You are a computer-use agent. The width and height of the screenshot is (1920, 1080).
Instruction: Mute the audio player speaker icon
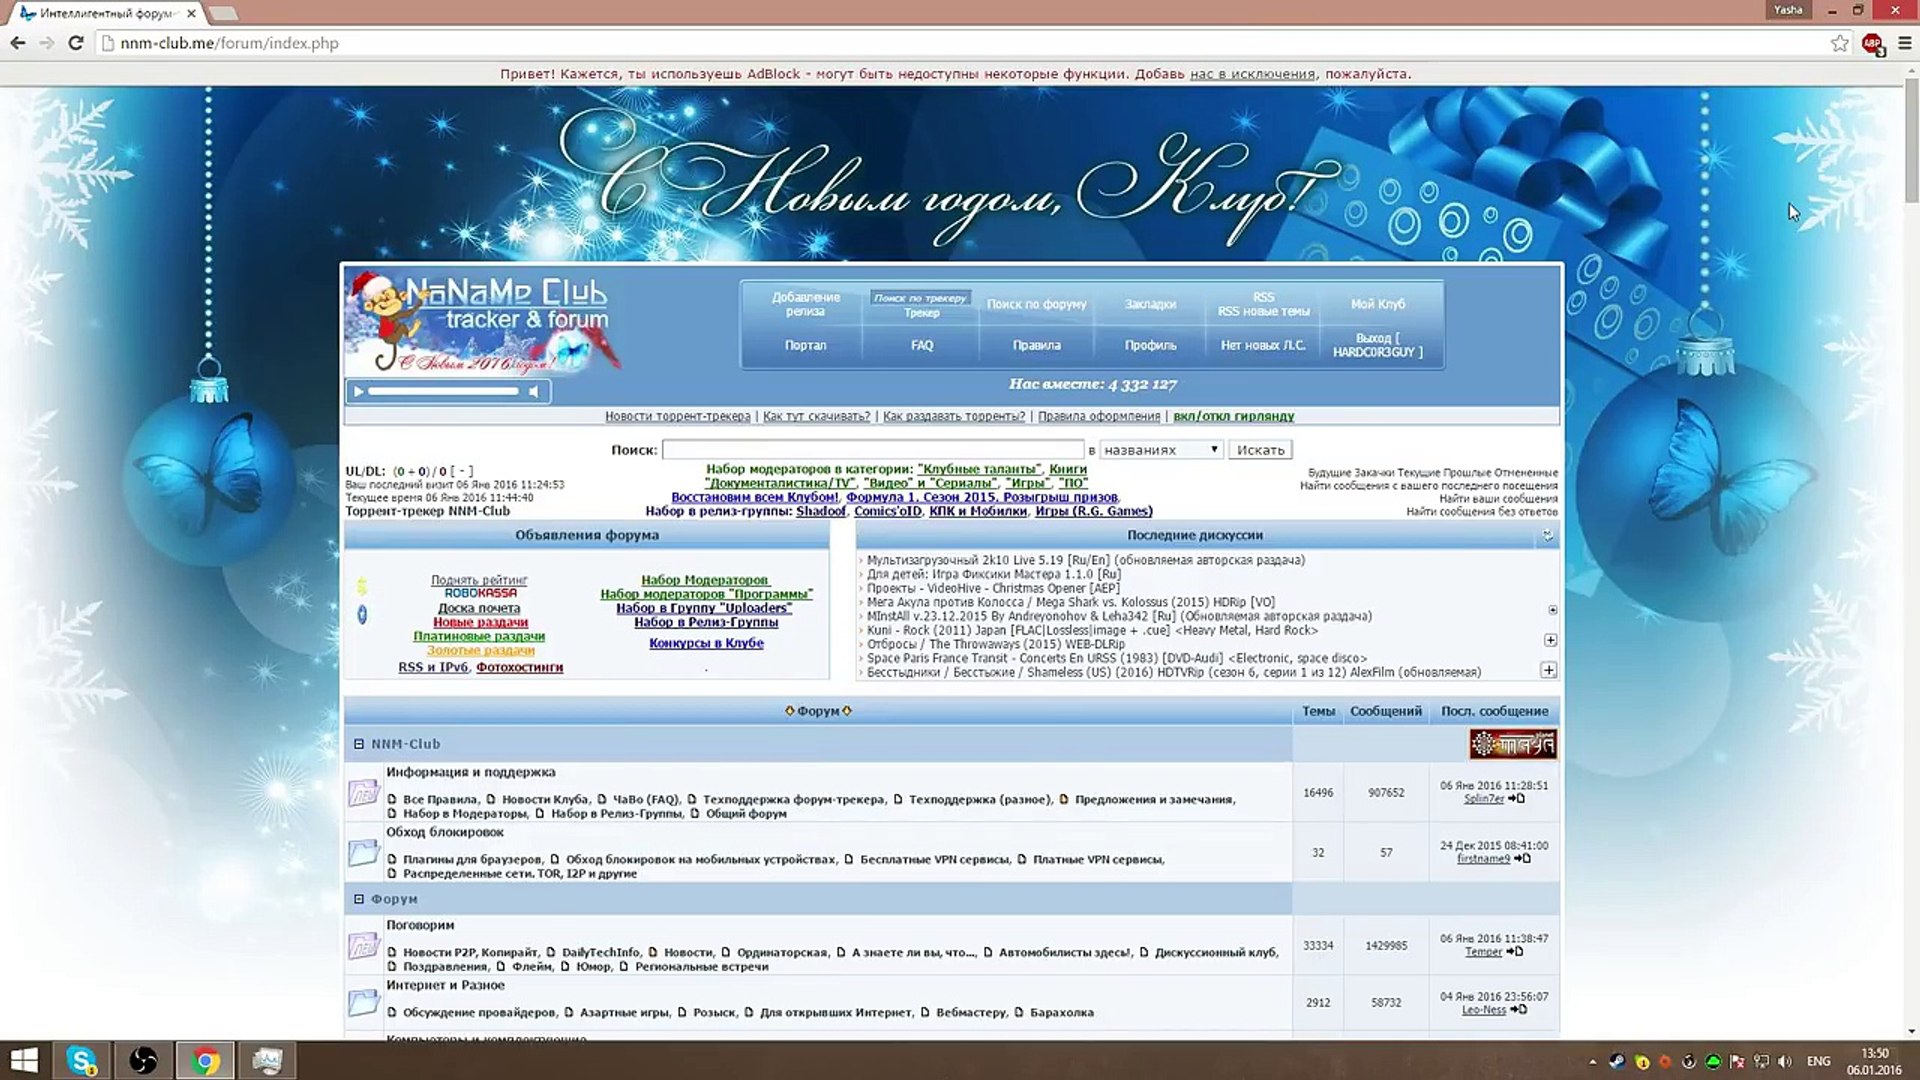(x=534, y=391)
